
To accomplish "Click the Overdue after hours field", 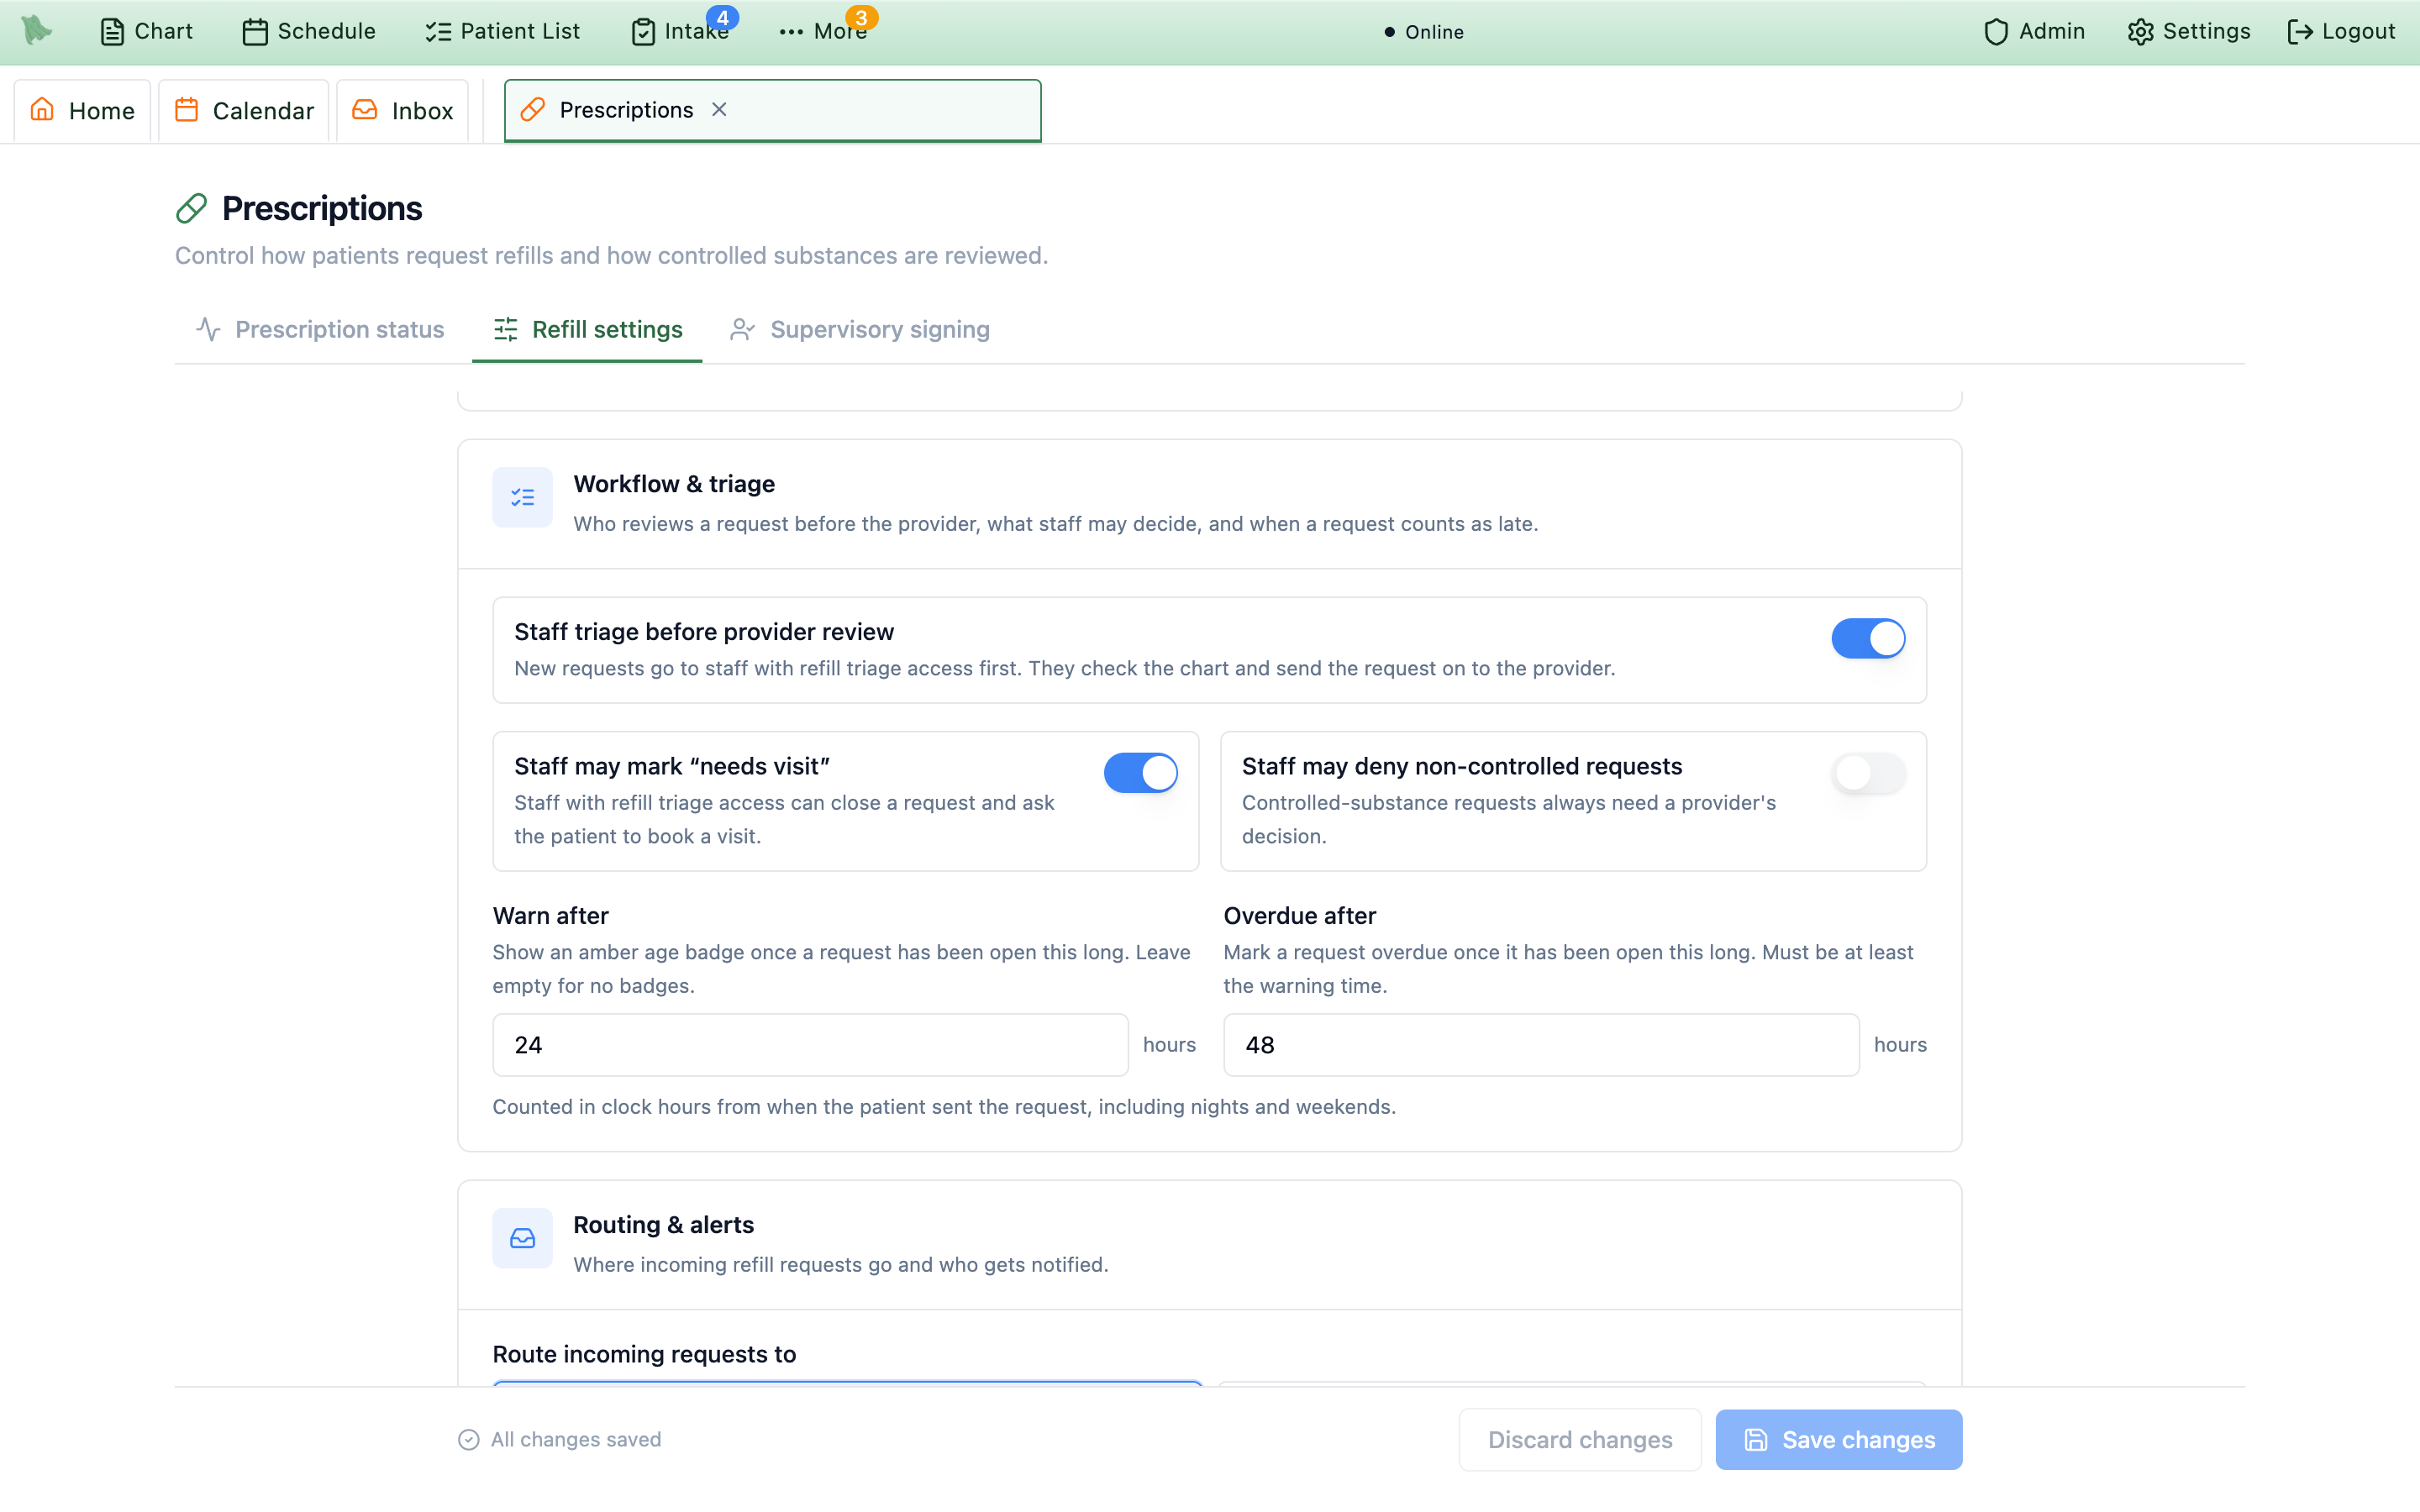I will (1541, 1045).
